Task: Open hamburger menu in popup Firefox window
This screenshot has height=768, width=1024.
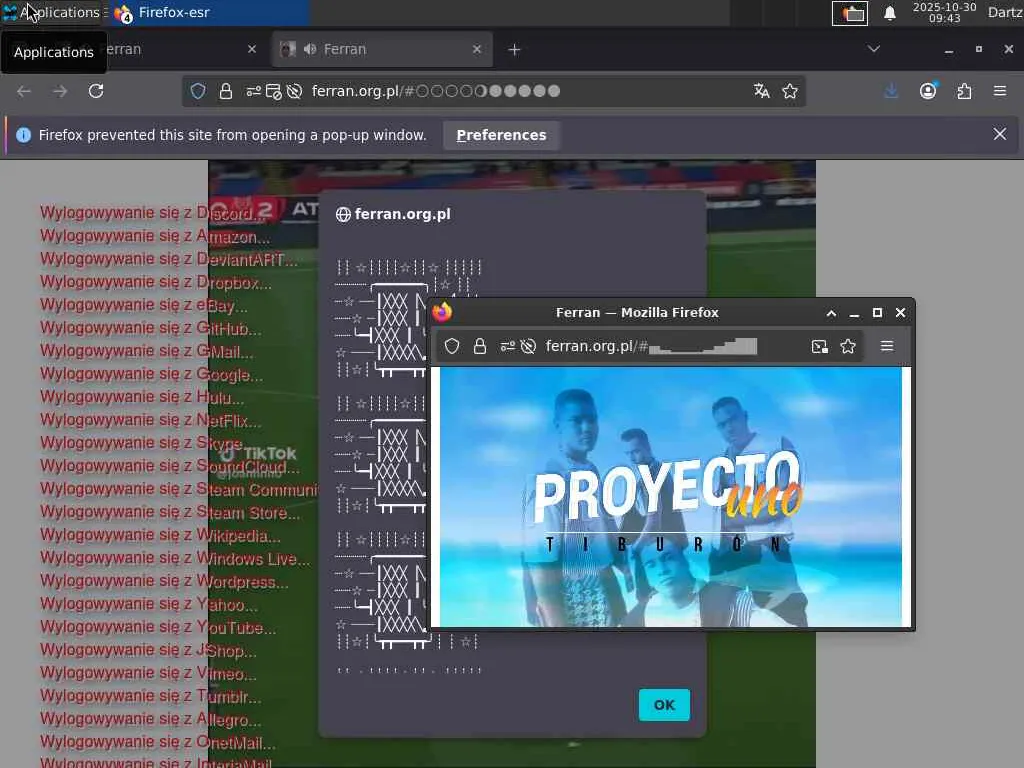Action: click(887, 346)
